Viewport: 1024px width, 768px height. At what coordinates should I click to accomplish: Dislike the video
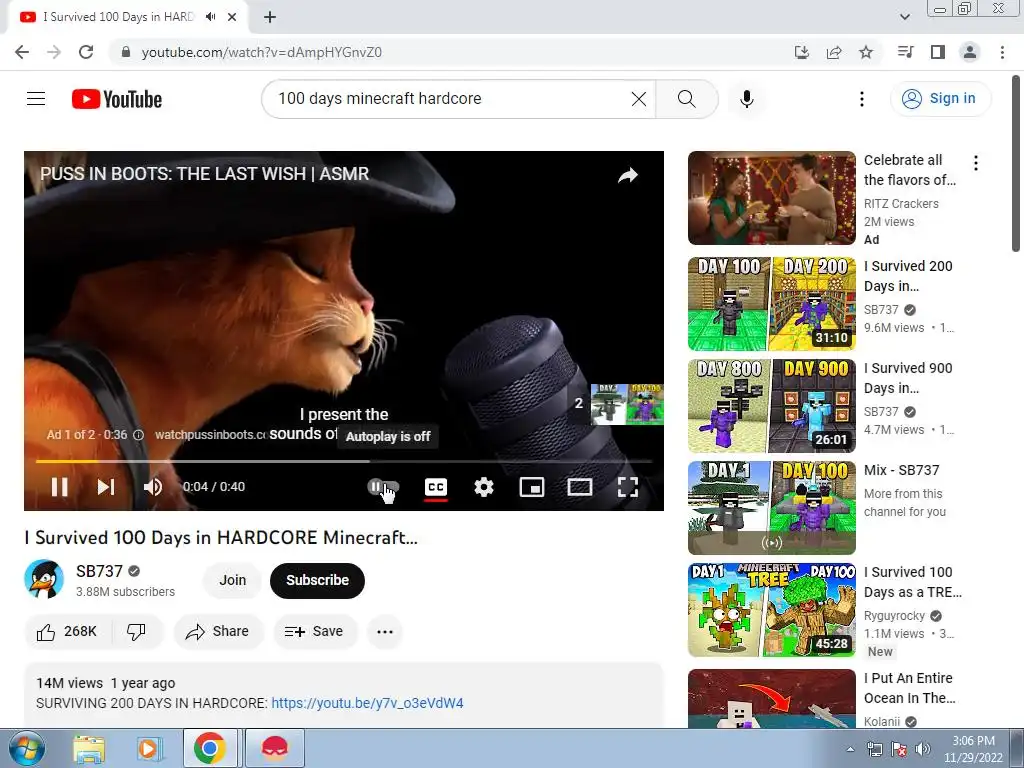point(136,632)
